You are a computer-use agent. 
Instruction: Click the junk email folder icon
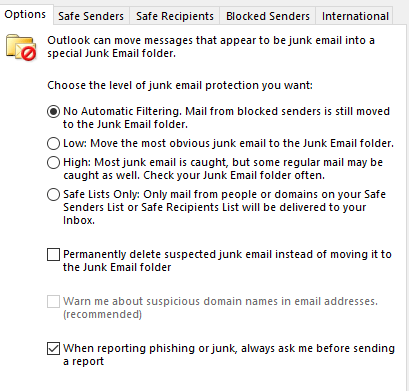point(21,47)
